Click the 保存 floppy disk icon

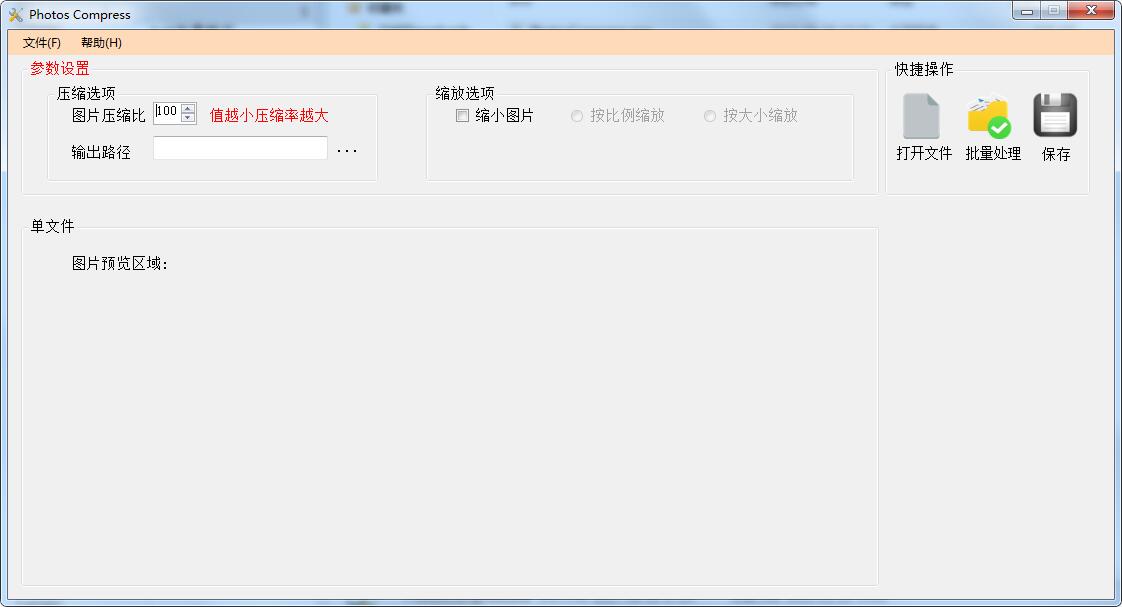[x=1055, y=115]
